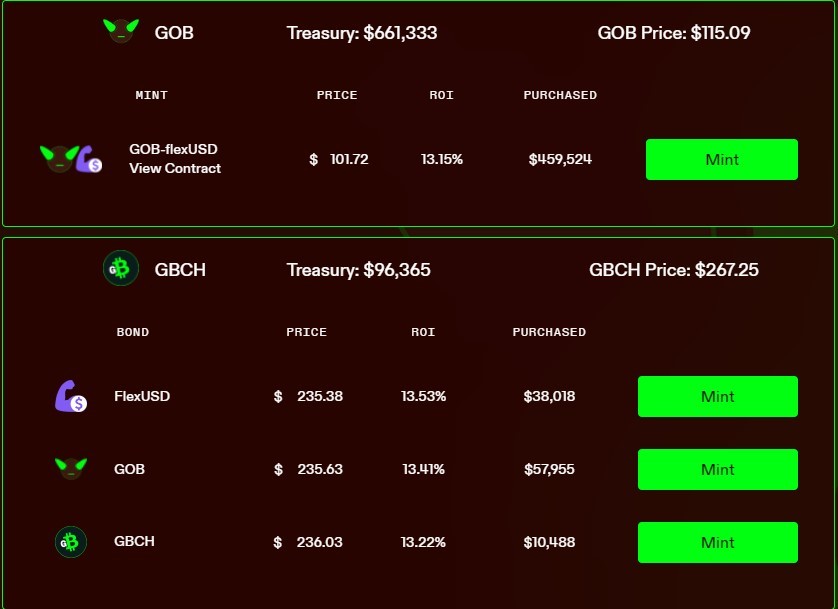
Task: Mint the GBCH bond
Action: pos(718,543)
